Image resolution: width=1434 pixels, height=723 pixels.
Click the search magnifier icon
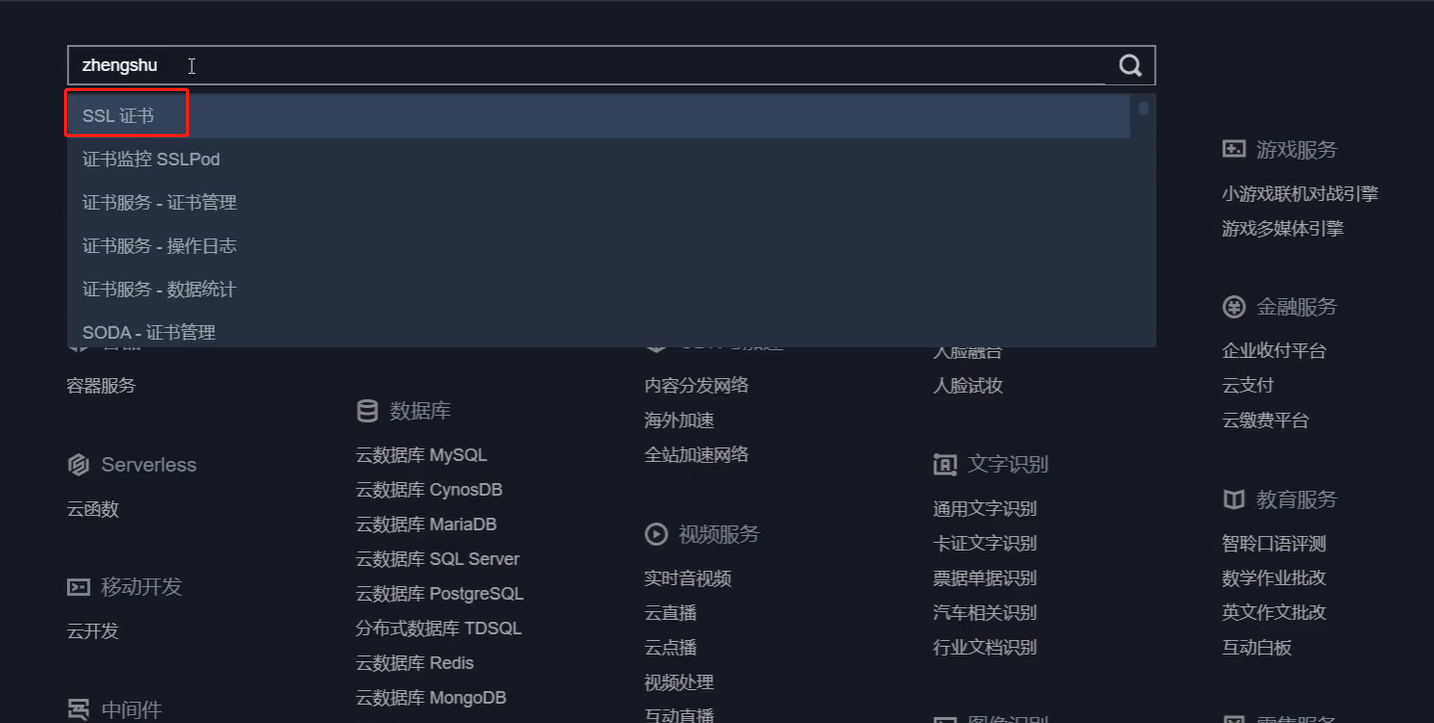point(1130,66)
